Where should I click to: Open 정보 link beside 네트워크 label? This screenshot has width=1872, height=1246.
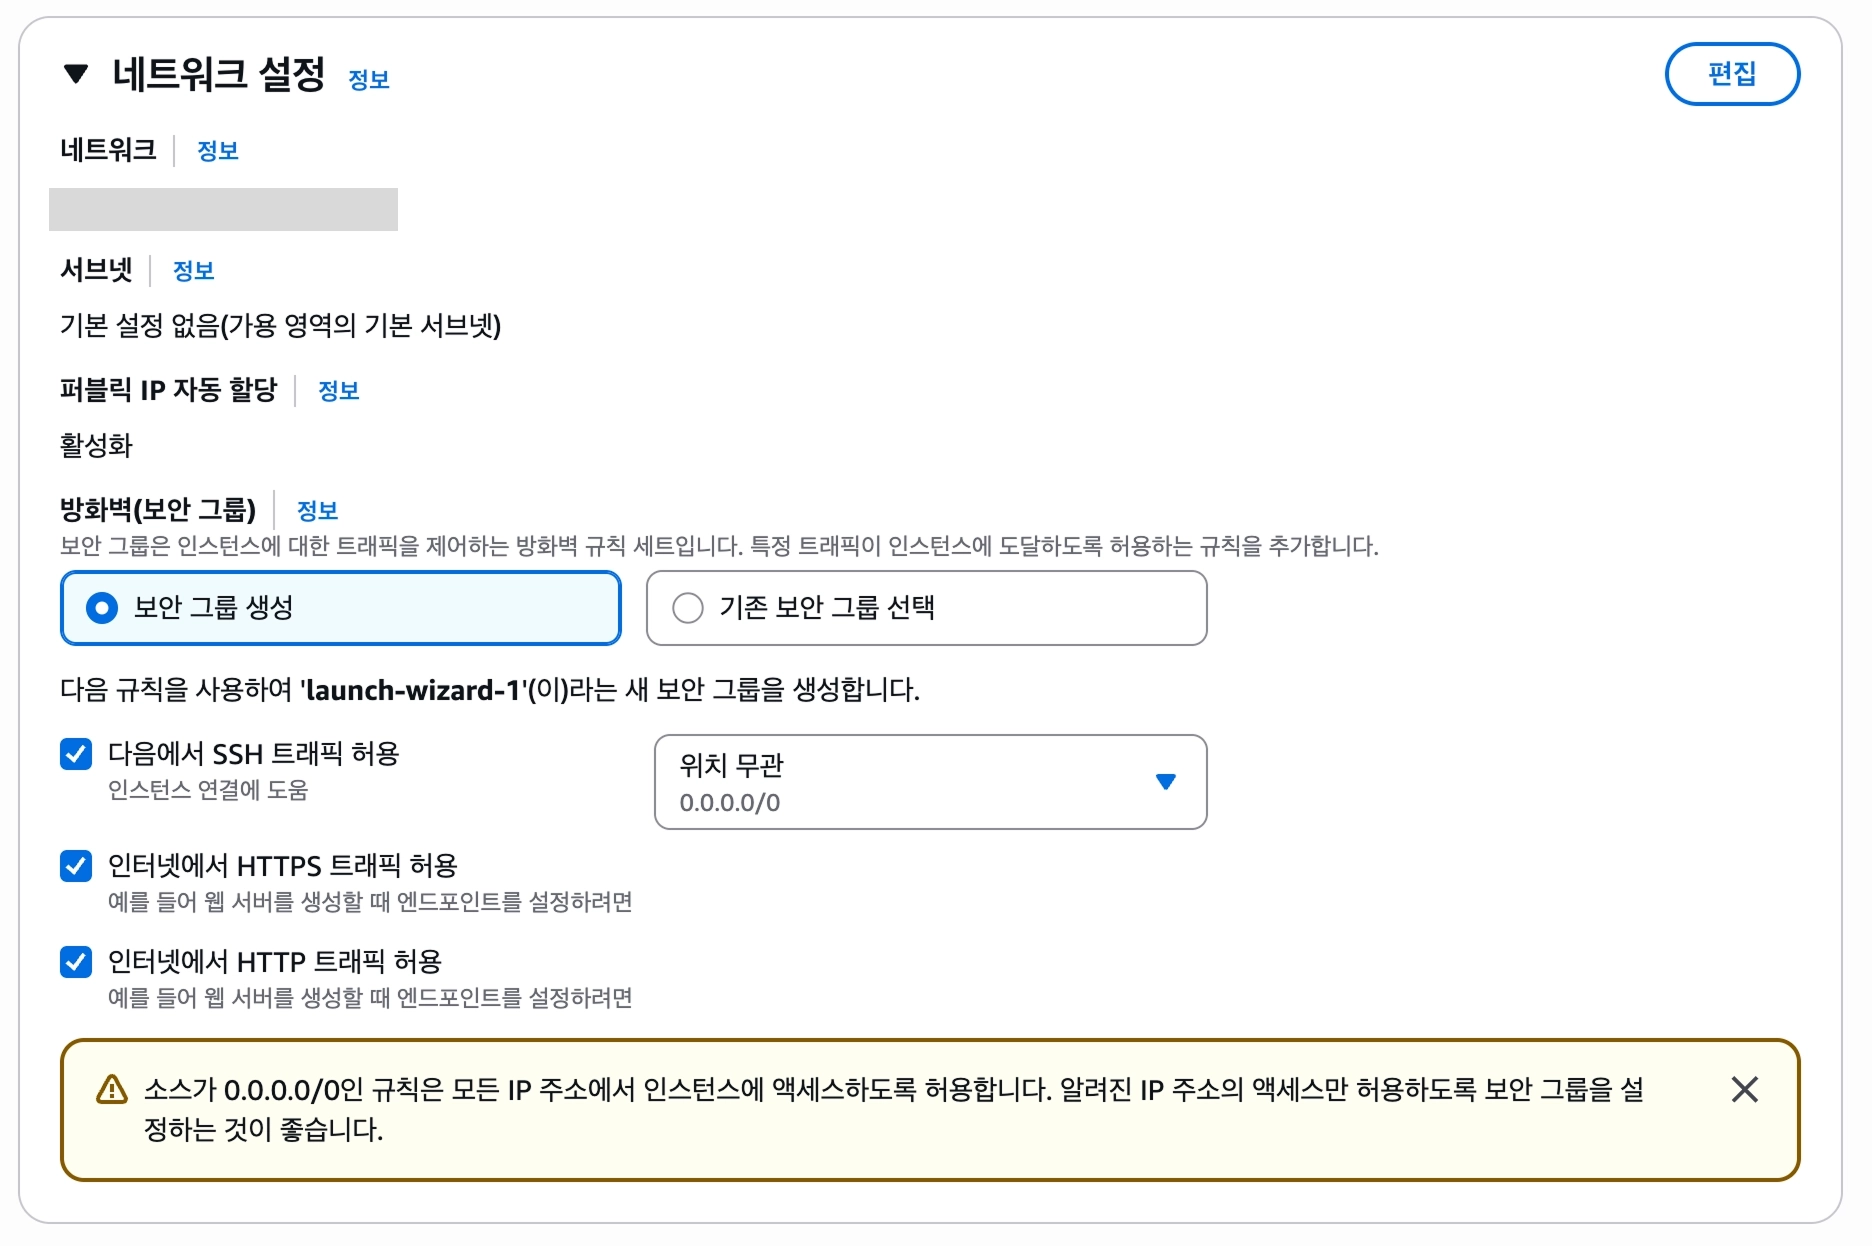click(218, 151)
